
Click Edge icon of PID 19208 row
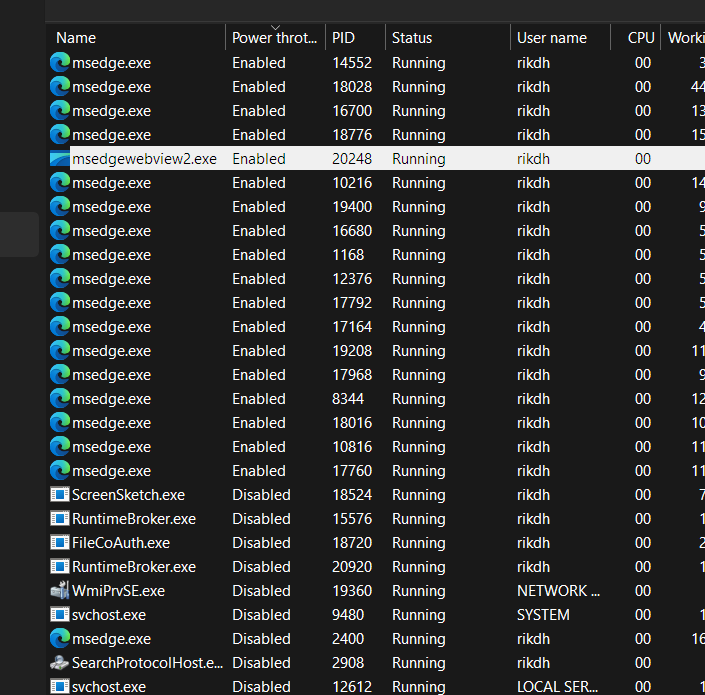point(60,351)
